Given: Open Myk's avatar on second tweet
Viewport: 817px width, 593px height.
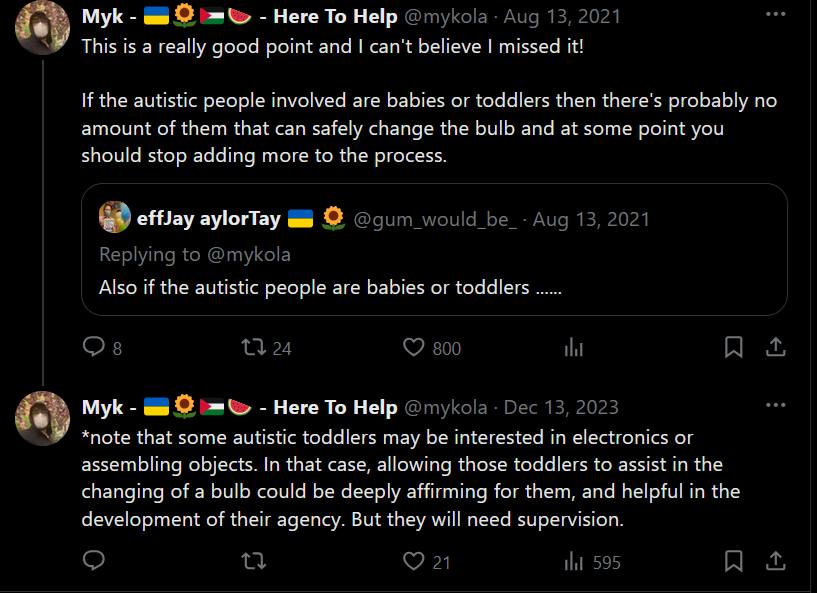Looking at the screenshot, I should pyautogui.click(x=42, y=418).
